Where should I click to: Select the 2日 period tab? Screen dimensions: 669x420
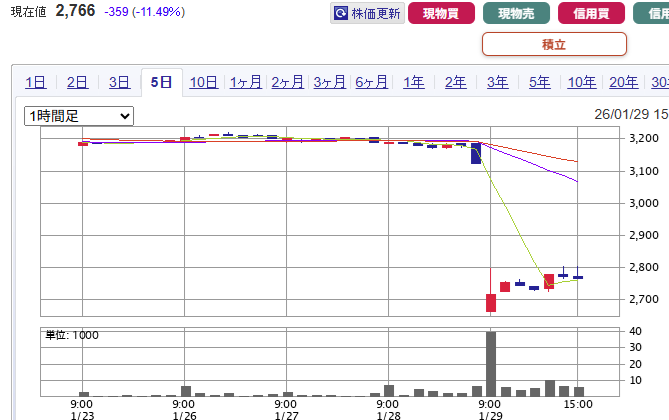(x=77, y=83)
